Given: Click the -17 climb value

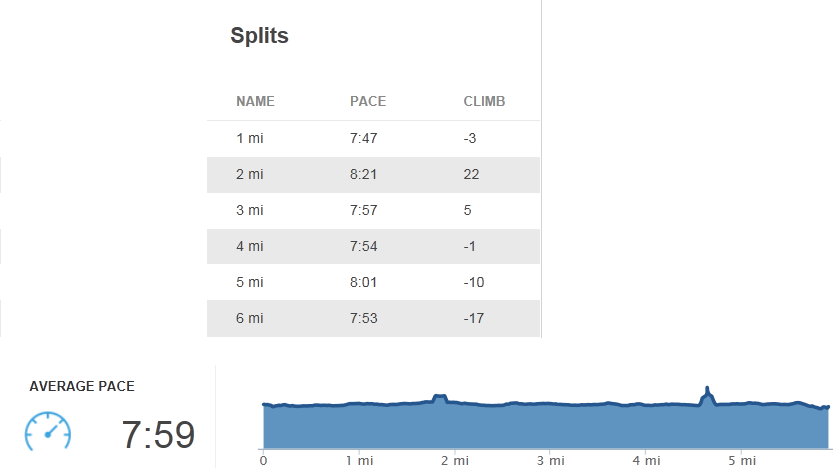Looking at the screenshot, I should tap(474, 318).
